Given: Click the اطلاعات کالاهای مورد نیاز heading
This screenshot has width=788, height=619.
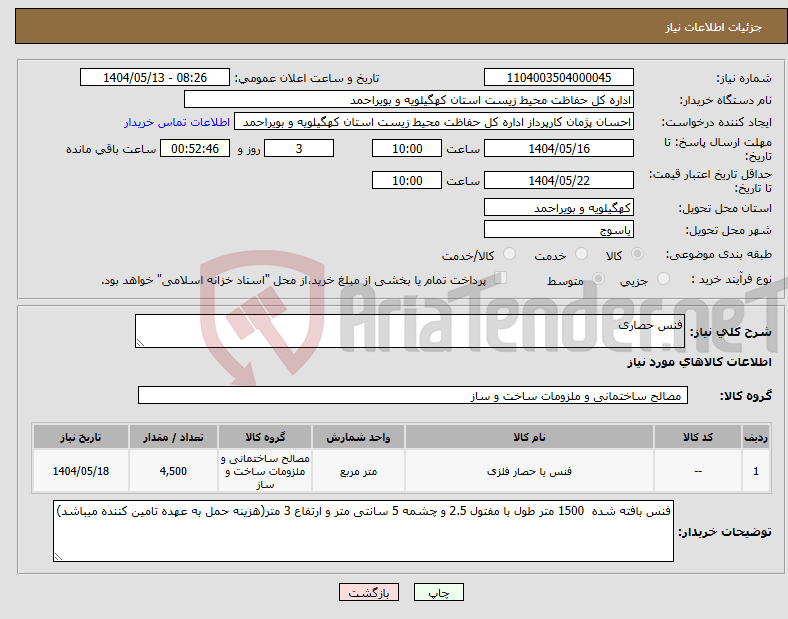Looking at the screenshot, I should tap(699, 362).
